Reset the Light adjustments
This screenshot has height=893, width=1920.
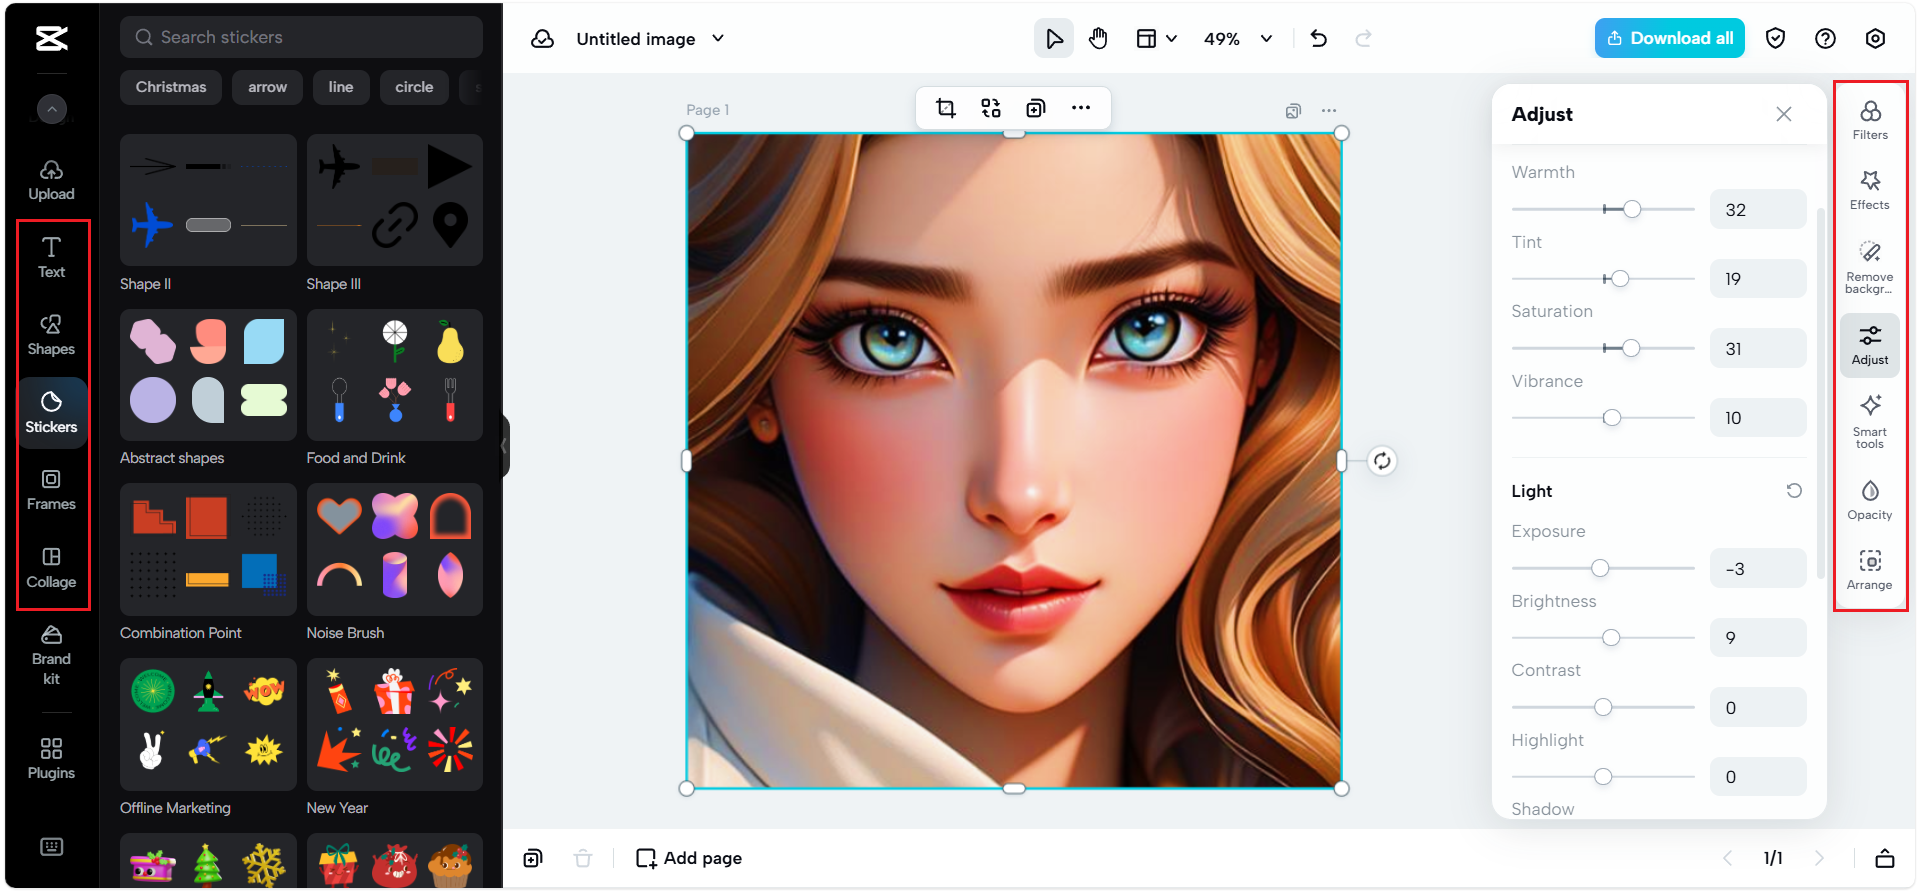click(x=1794, y=490)
